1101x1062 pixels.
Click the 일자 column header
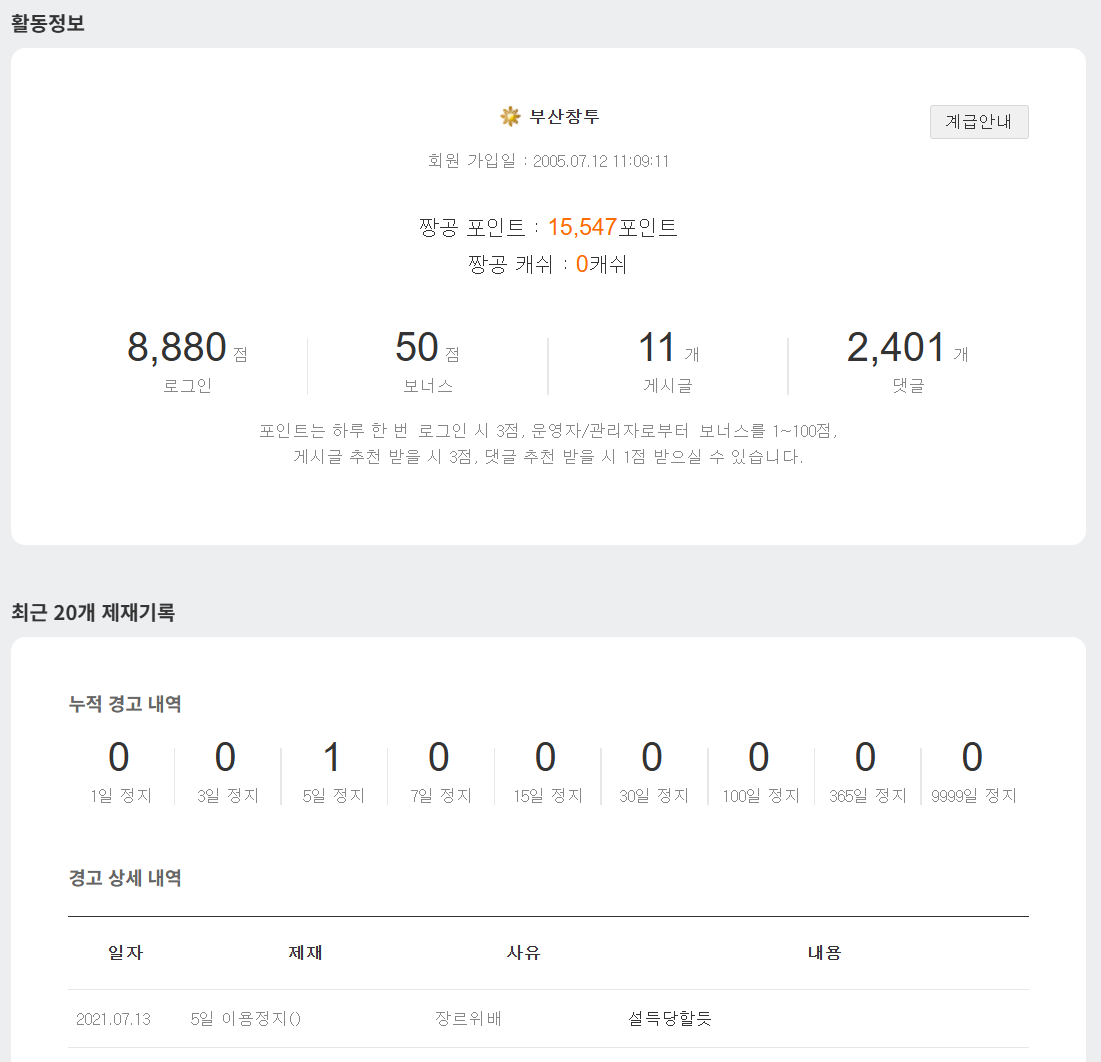click(x=125, y=953)
